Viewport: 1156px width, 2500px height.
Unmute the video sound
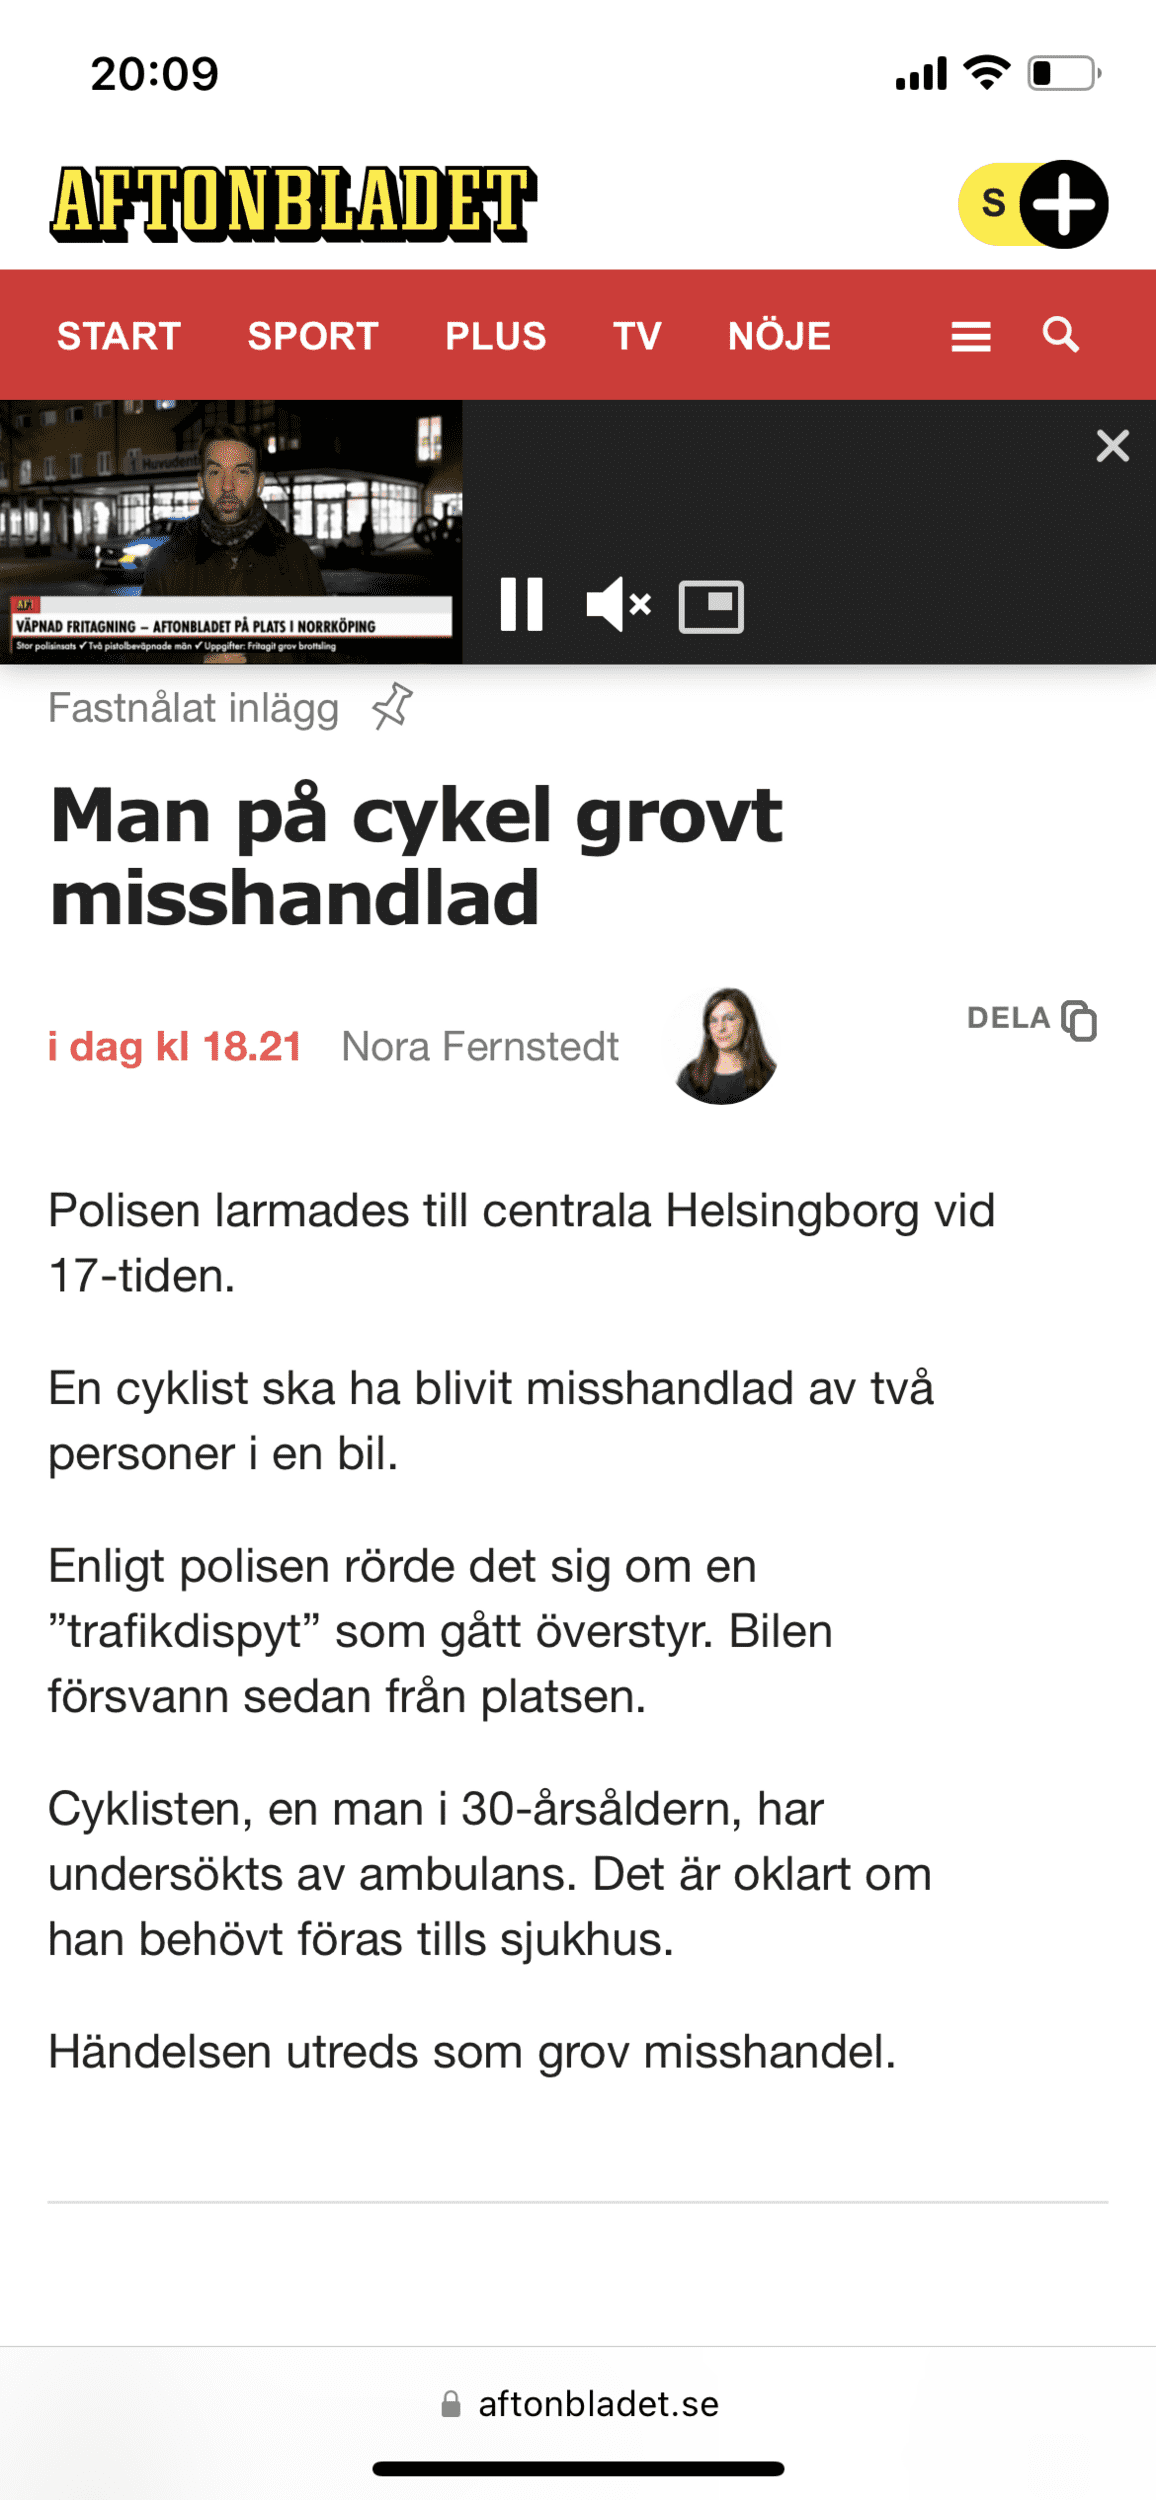(x=619, y=605)
